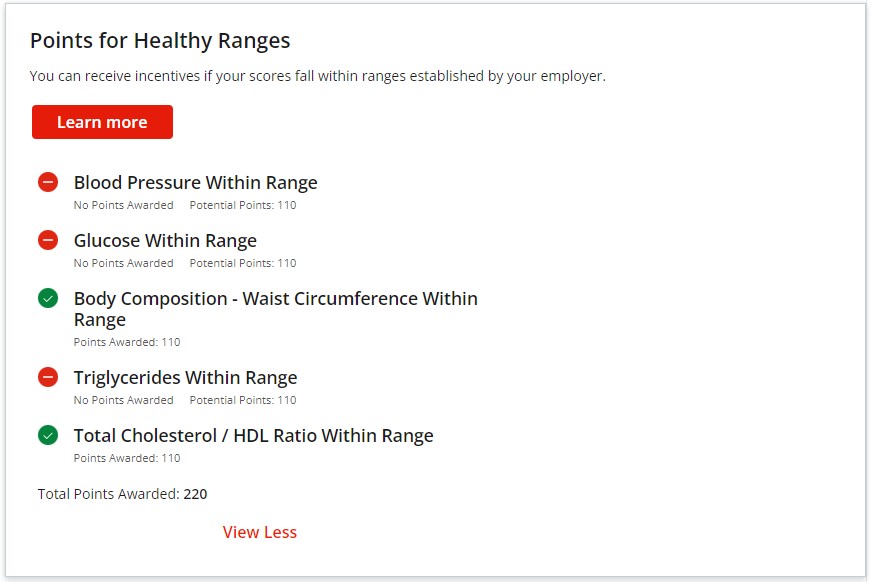The image size is (871, 582).
Task: Click Potential Points 110 under Glucose
Action: click(243, 263)
